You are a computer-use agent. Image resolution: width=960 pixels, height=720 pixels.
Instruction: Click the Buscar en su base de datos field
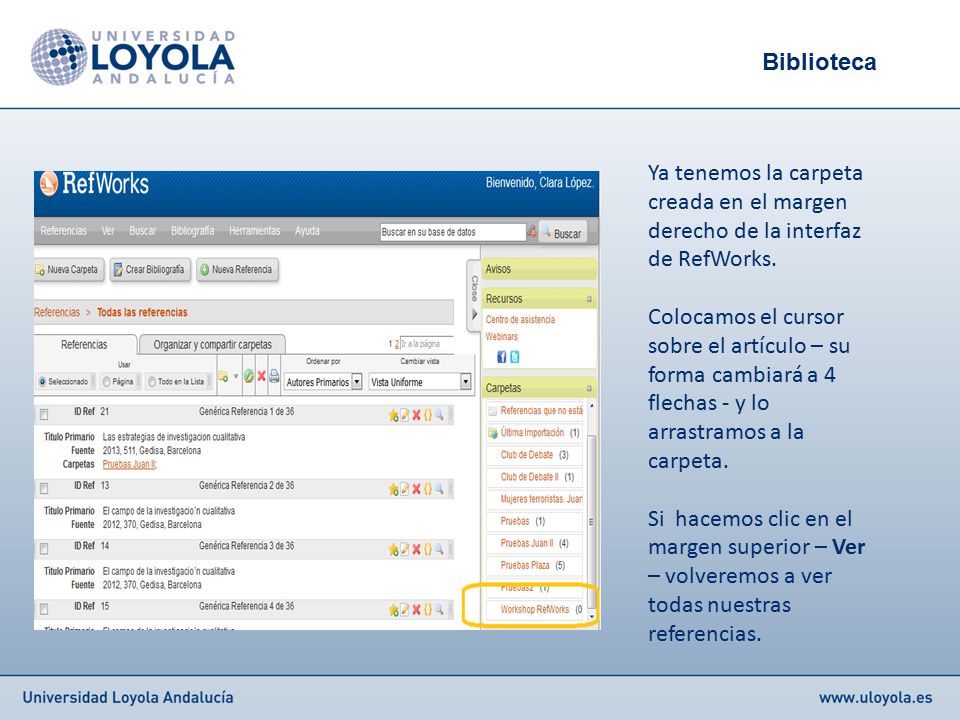(x=452, y=232)
